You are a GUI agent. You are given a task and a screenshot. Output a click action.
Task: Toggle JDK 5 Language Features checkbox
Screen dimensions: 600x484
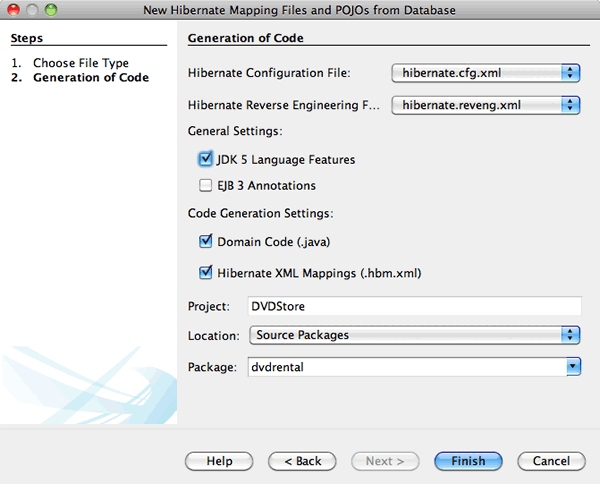coord(206,159)
